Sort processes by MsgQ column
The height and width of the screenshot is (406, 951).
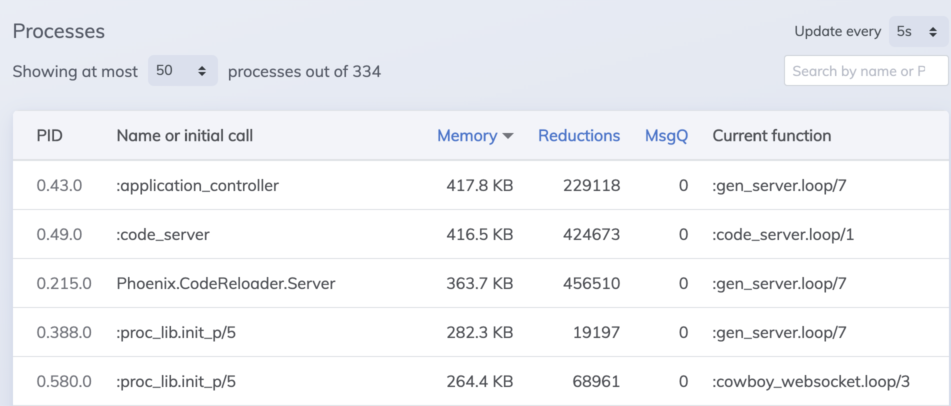(x=667, y=136)
